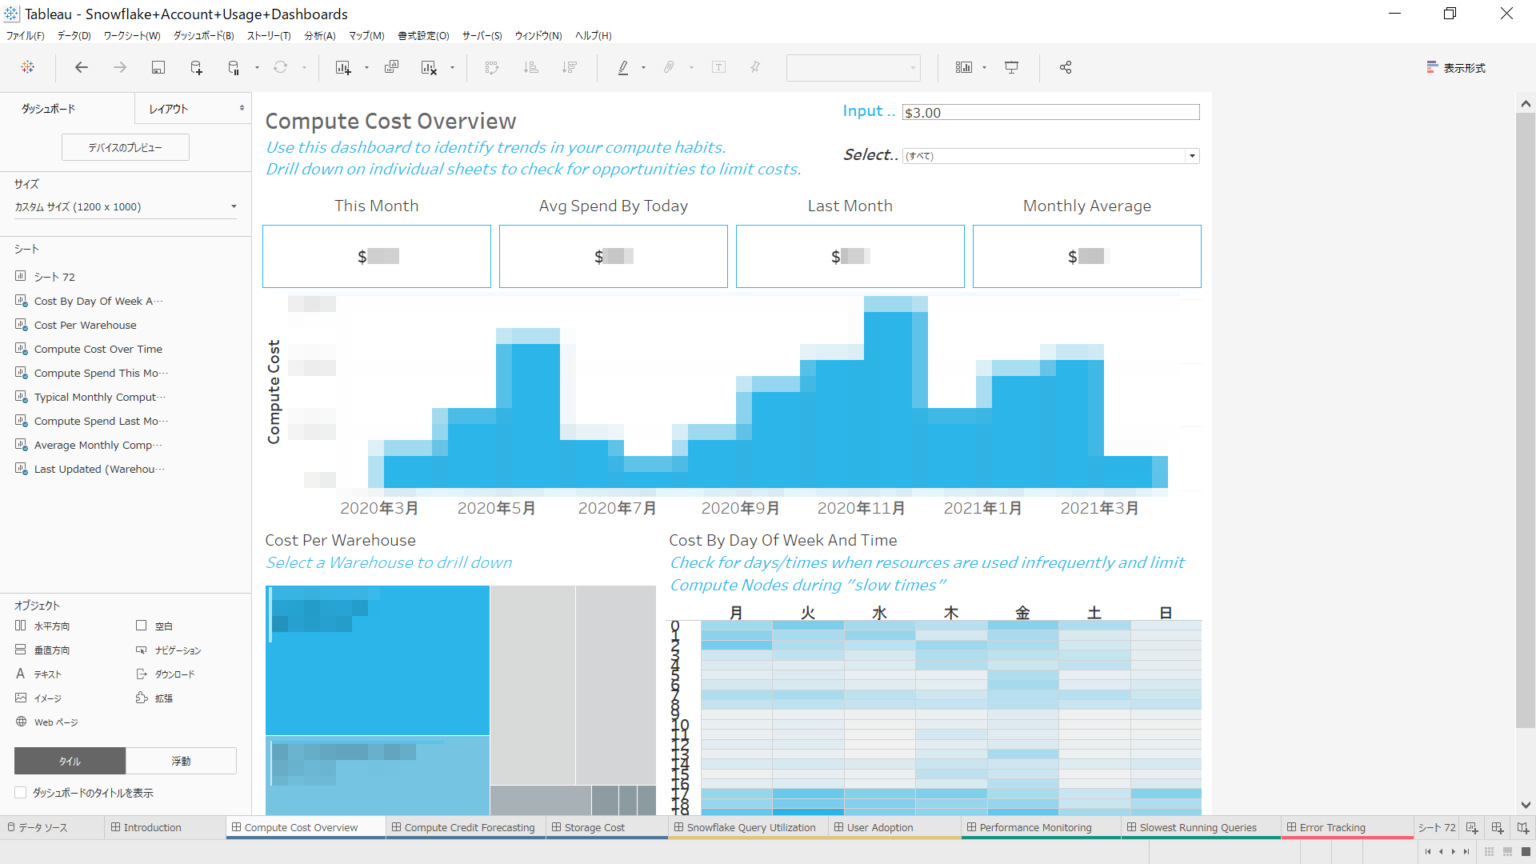Toggle ダッシュボードのタイトルを表示 checkbox
The height and width of the screenshot is (864, 1536).
pyautogui.click(x=21, y=791)
